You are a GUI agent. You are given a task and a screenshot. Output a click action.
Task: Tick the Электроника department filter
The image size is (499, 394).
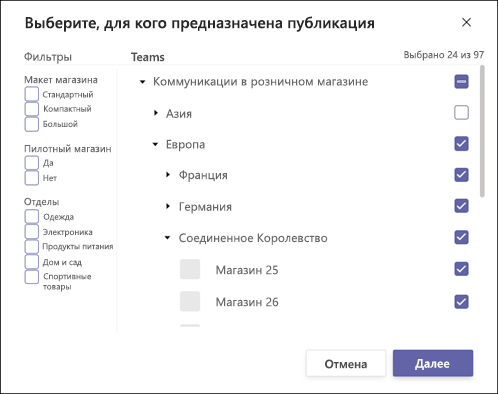tap(32, 232)
